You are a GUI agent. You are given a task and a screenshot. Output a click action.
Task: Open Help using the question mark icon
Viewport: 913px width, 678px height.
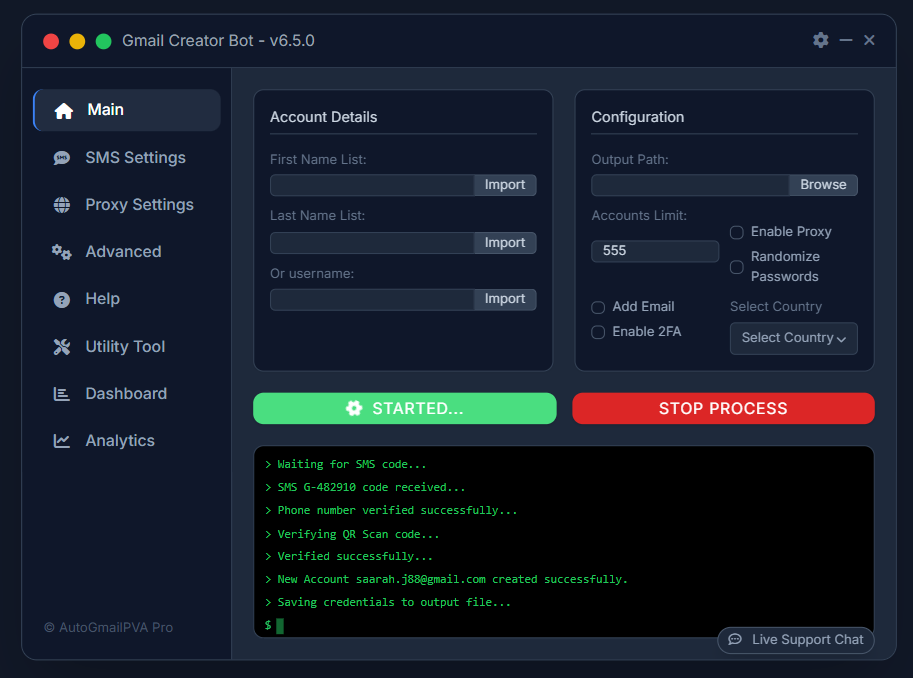coord(60,298)
